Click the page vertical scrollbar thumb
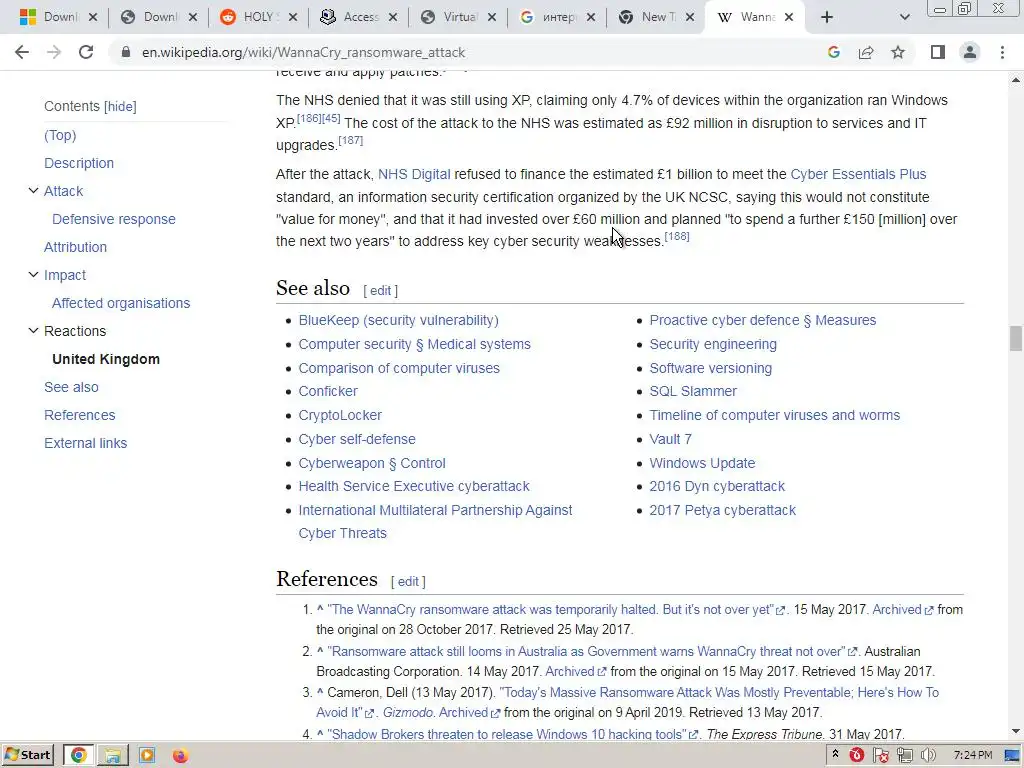 tap(1016, 338)
